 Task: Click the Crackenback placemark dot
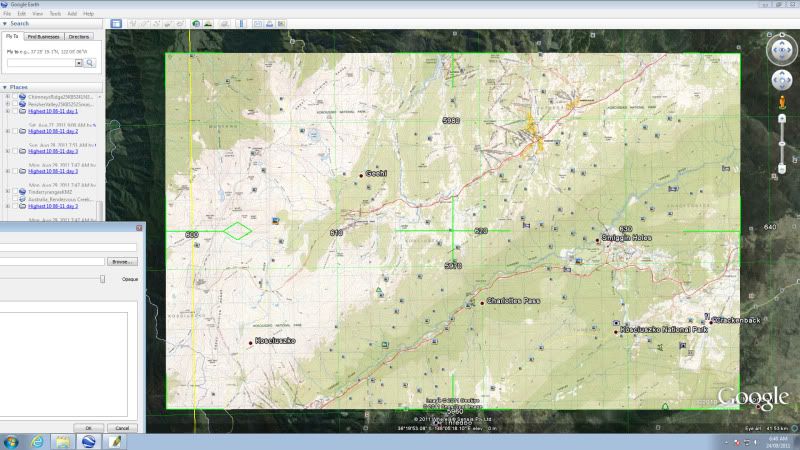[x=711, y=322]
